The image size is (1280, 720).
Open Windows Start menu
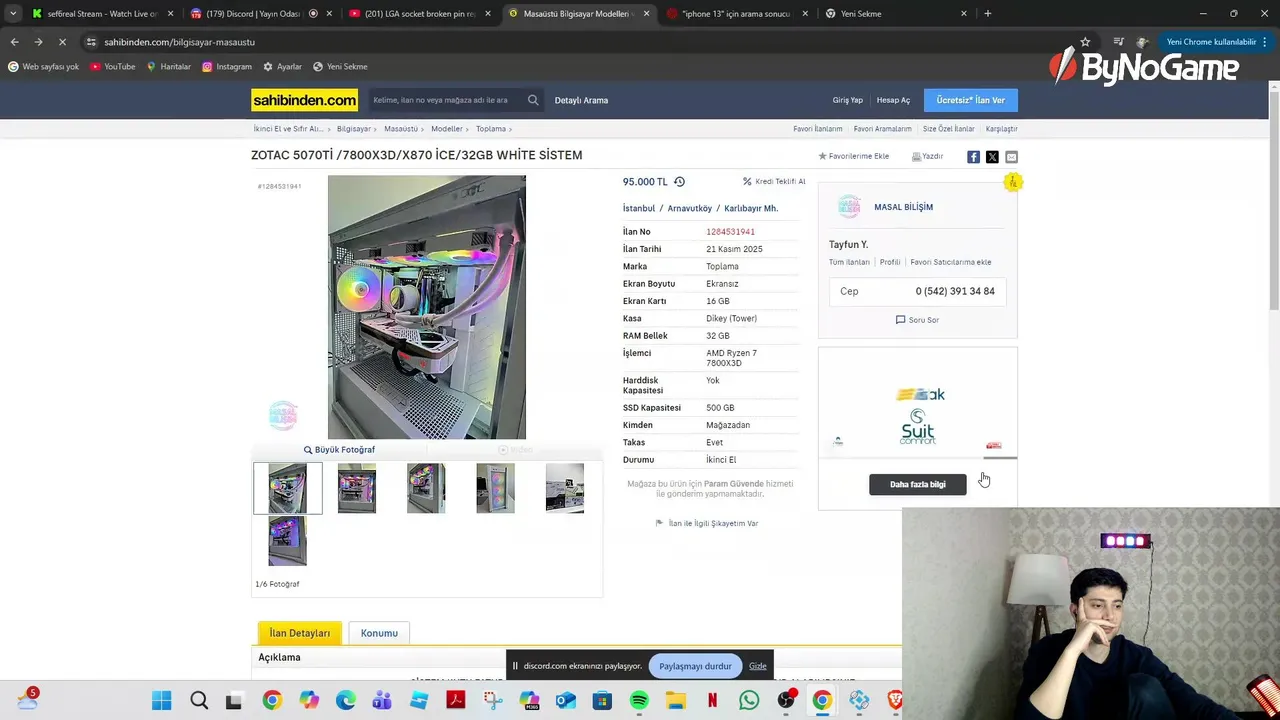(x=162, y=701)
